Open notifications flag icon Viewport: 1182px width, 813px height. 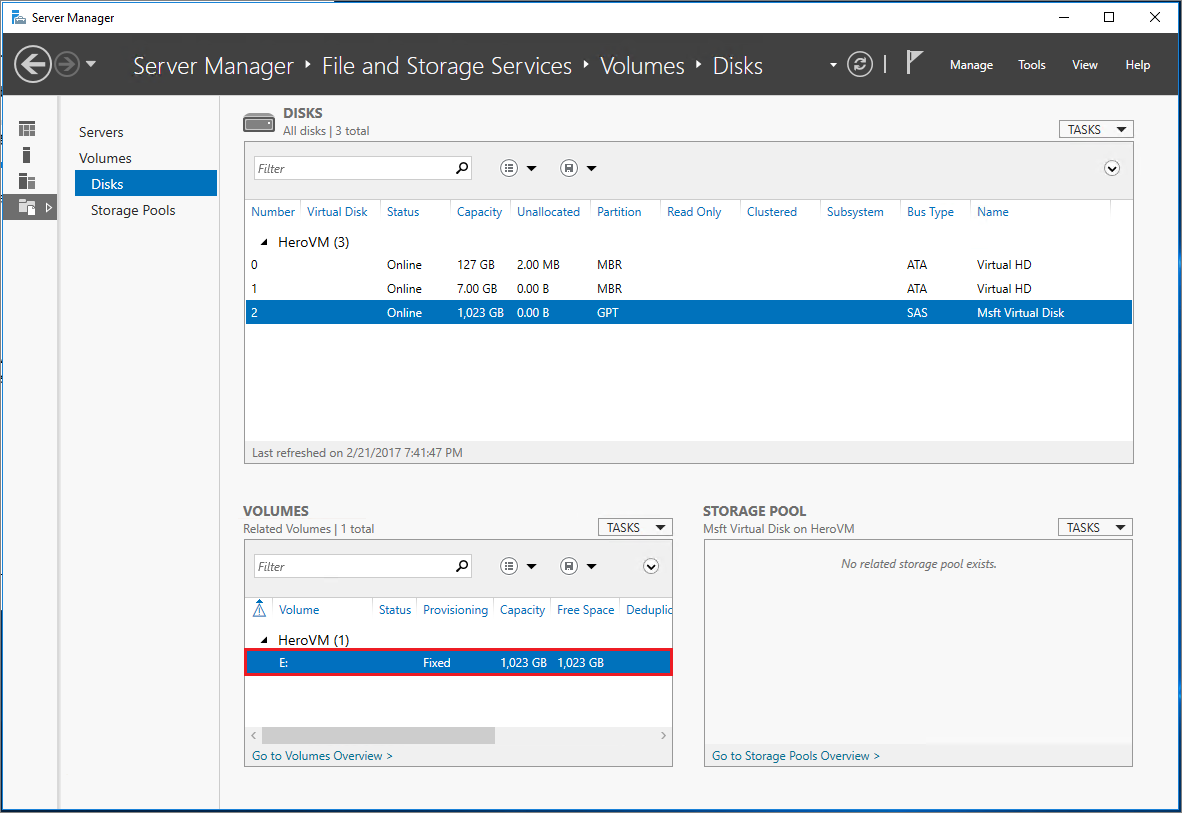coord(914,63)
